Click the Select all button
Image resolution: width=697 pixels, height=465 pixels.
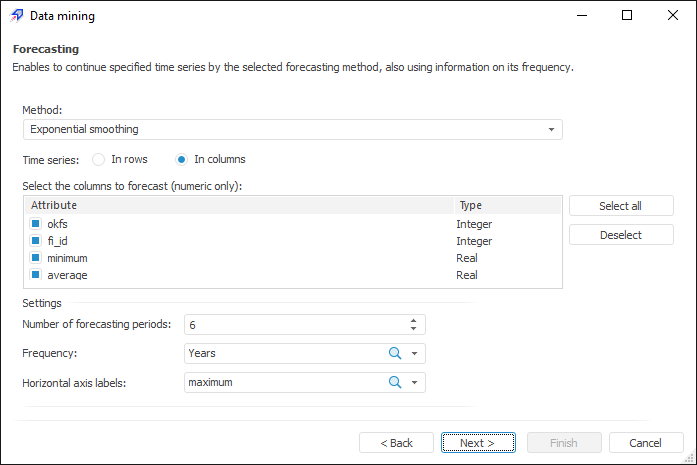pos(620,206)
